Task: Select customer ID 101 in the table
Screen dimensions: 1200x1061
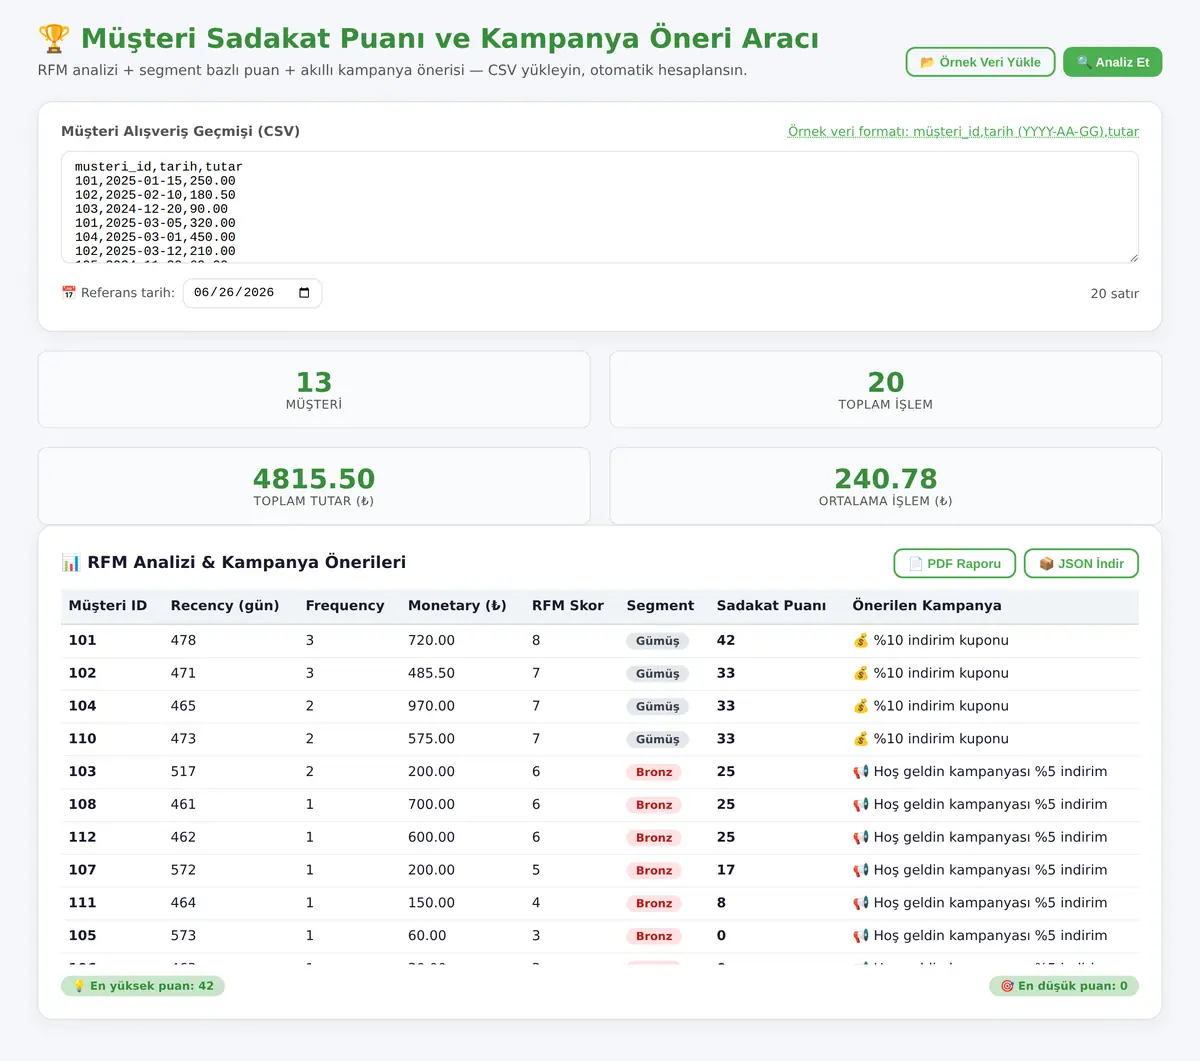Action: pos(83,641)
